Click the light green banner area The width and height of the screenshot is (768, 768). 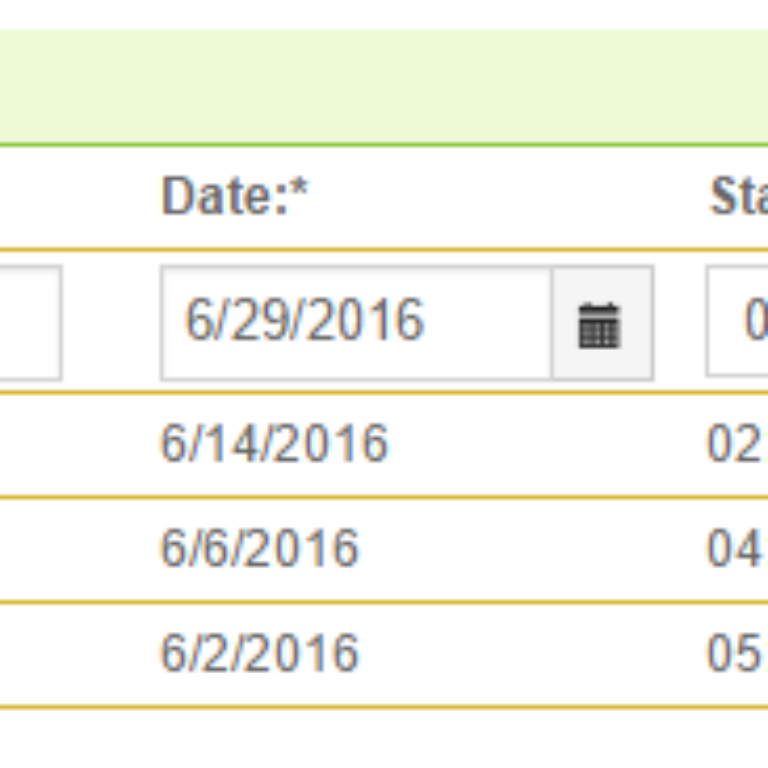pos(384,87)
